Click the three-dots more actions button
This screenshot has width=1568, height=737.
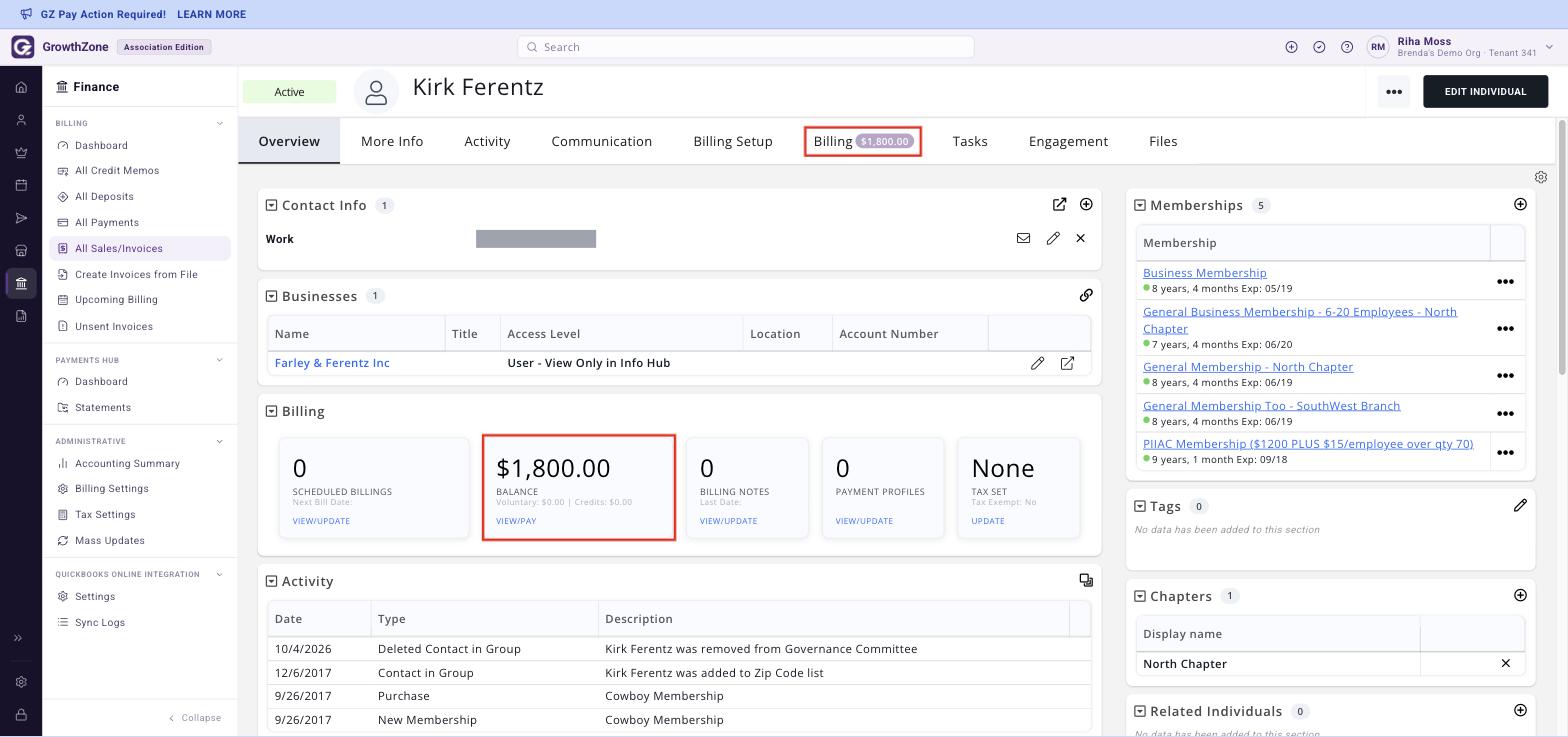pos(1394,92)
